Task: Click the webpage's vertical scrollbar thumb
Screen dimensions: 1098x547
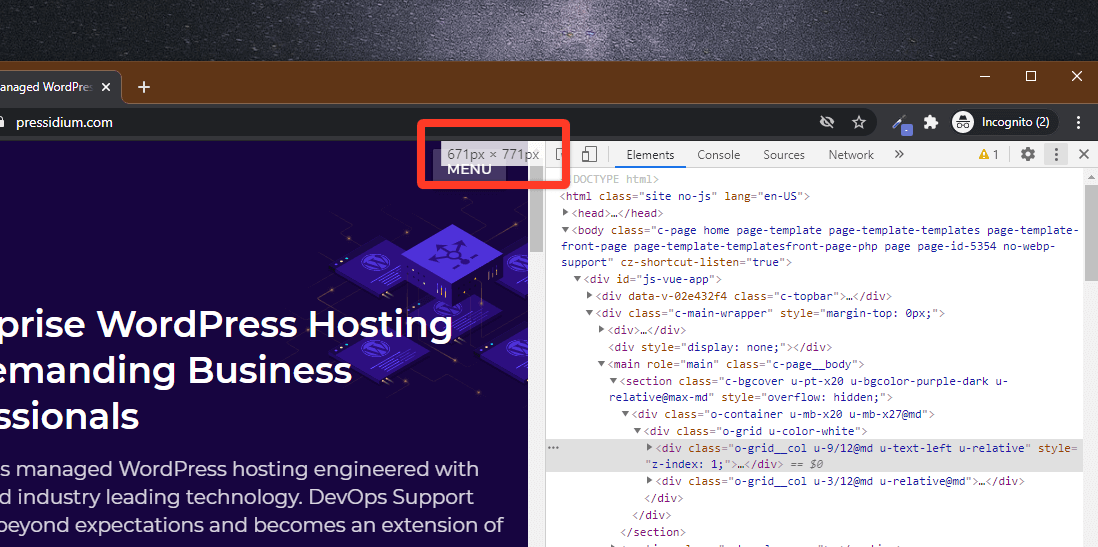Action: point(536,210)
